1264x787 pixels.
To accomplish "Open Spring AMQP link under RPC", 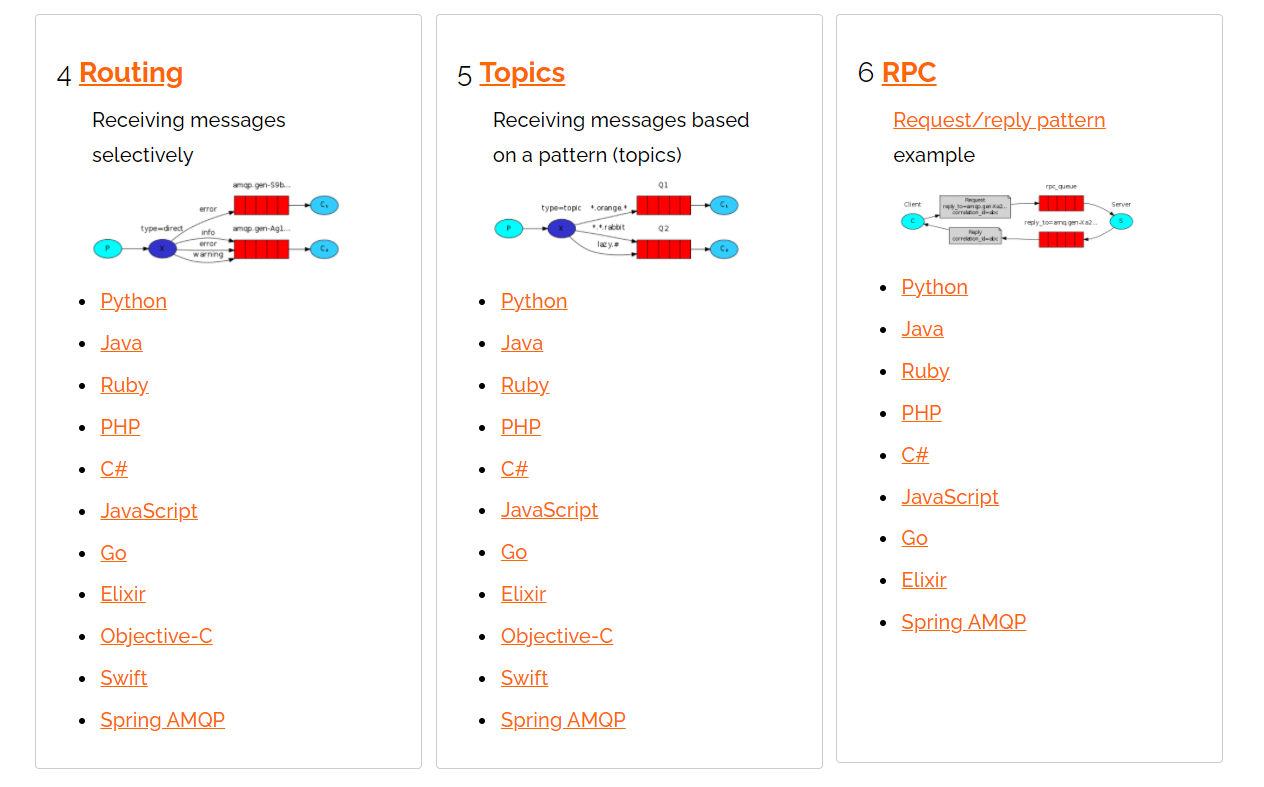I will pyautogui.click(x=964, y=622).
